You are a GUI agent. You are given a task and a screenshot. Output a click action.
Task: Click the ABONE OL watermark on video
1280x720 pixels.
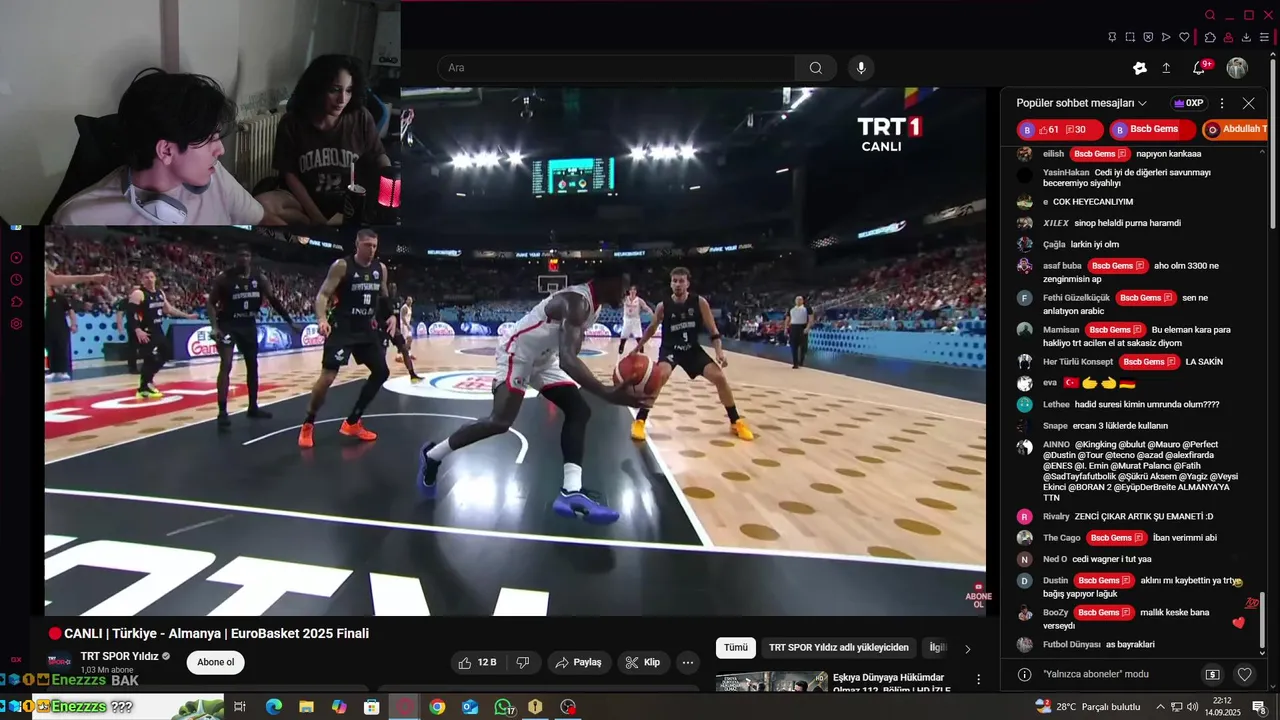click(x=978, y=596)
